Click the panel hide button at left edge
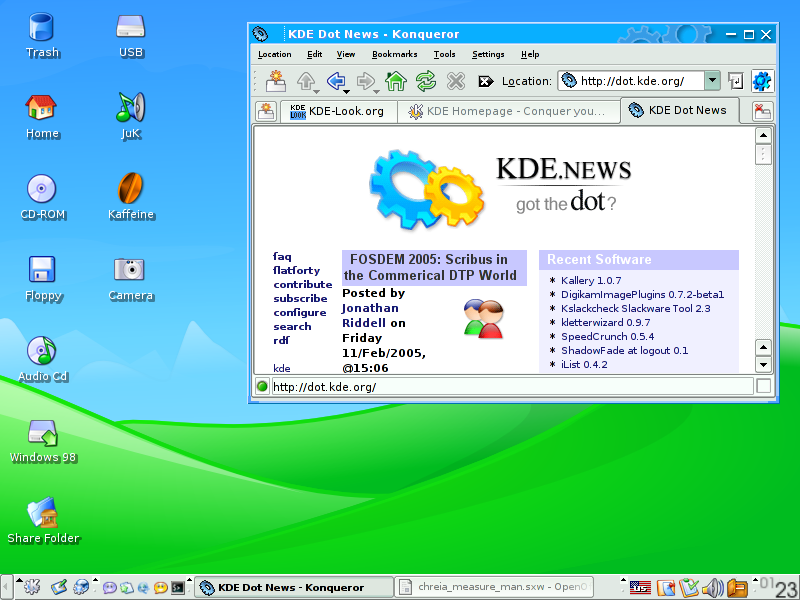 click(6, 587)
